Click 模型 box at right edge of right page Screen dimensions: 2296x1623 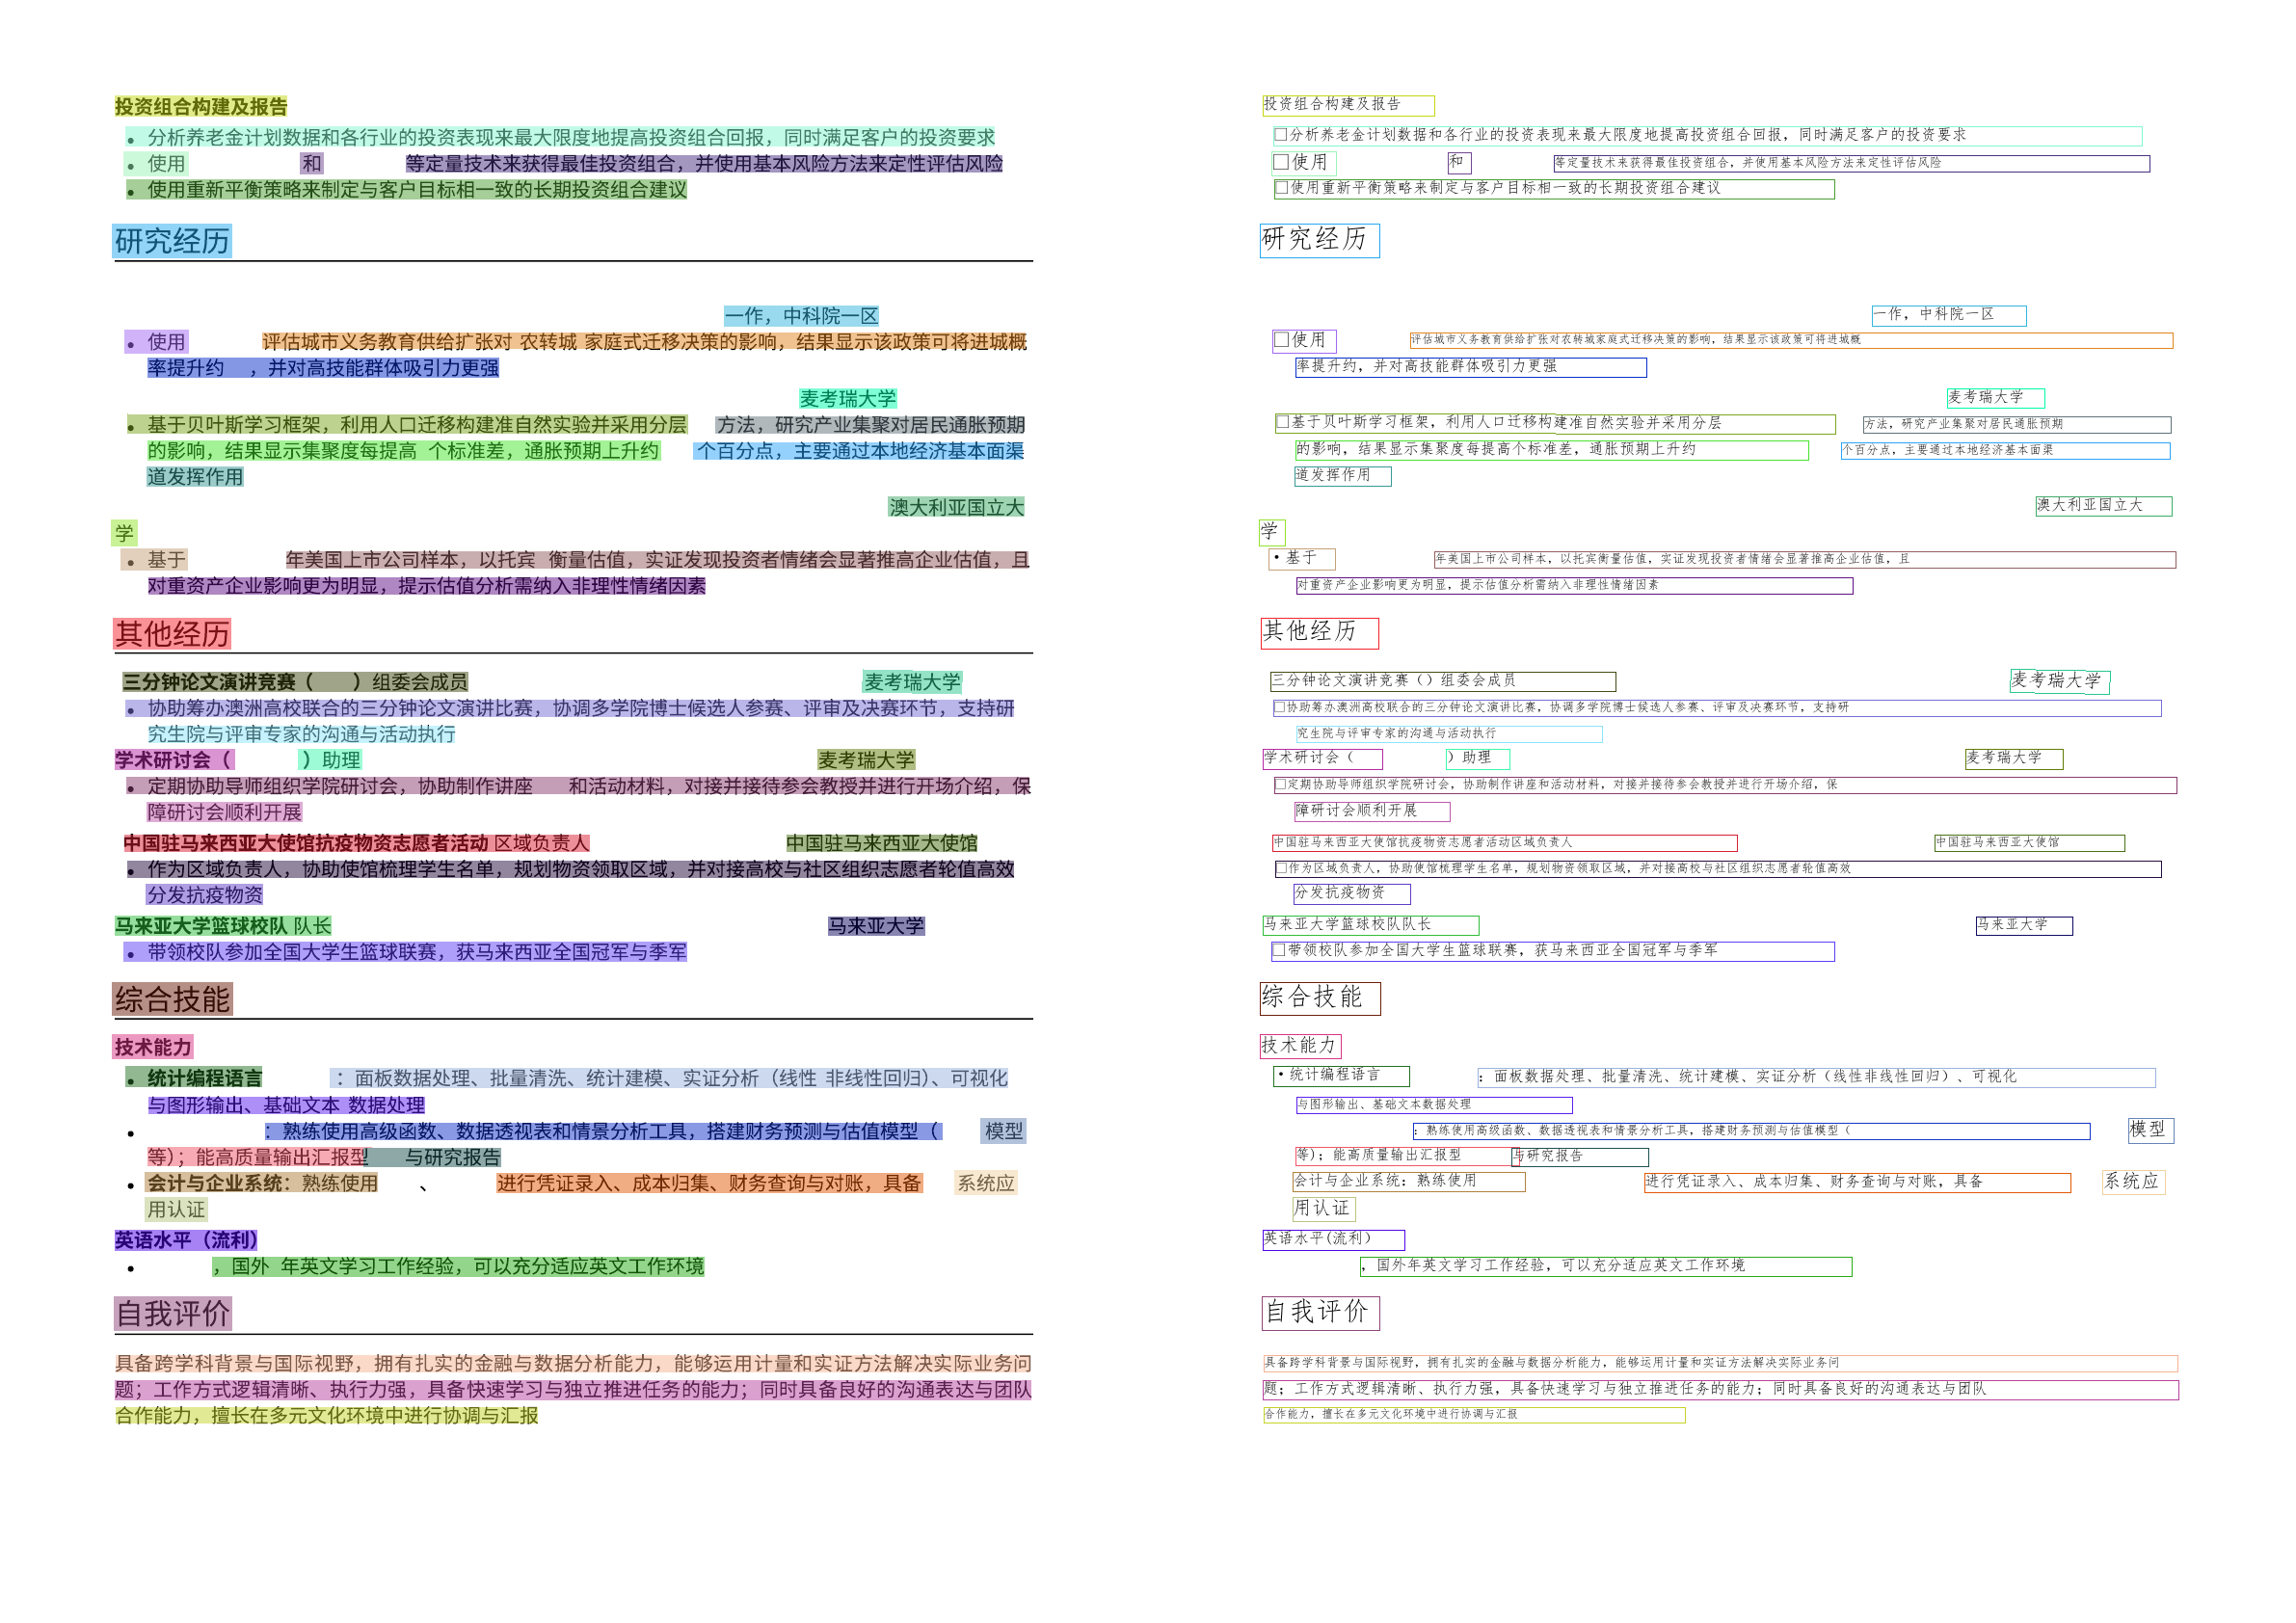point(2150,1130)
